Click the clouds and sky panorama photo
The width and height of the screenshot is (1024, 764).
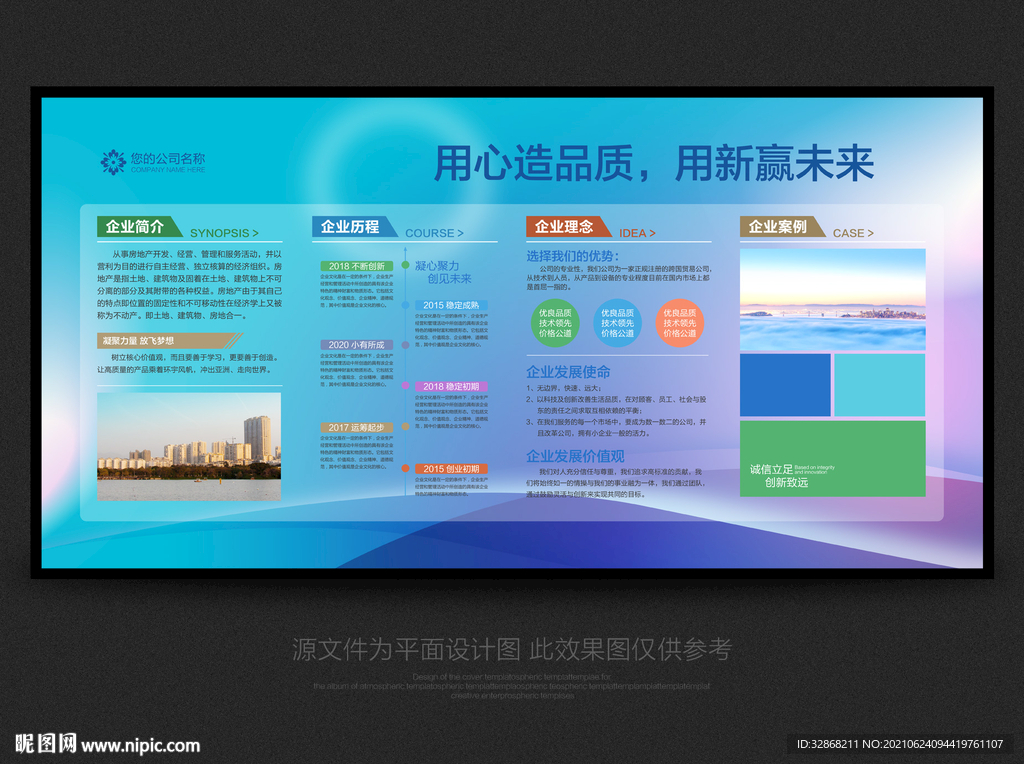tap(833, 299)
